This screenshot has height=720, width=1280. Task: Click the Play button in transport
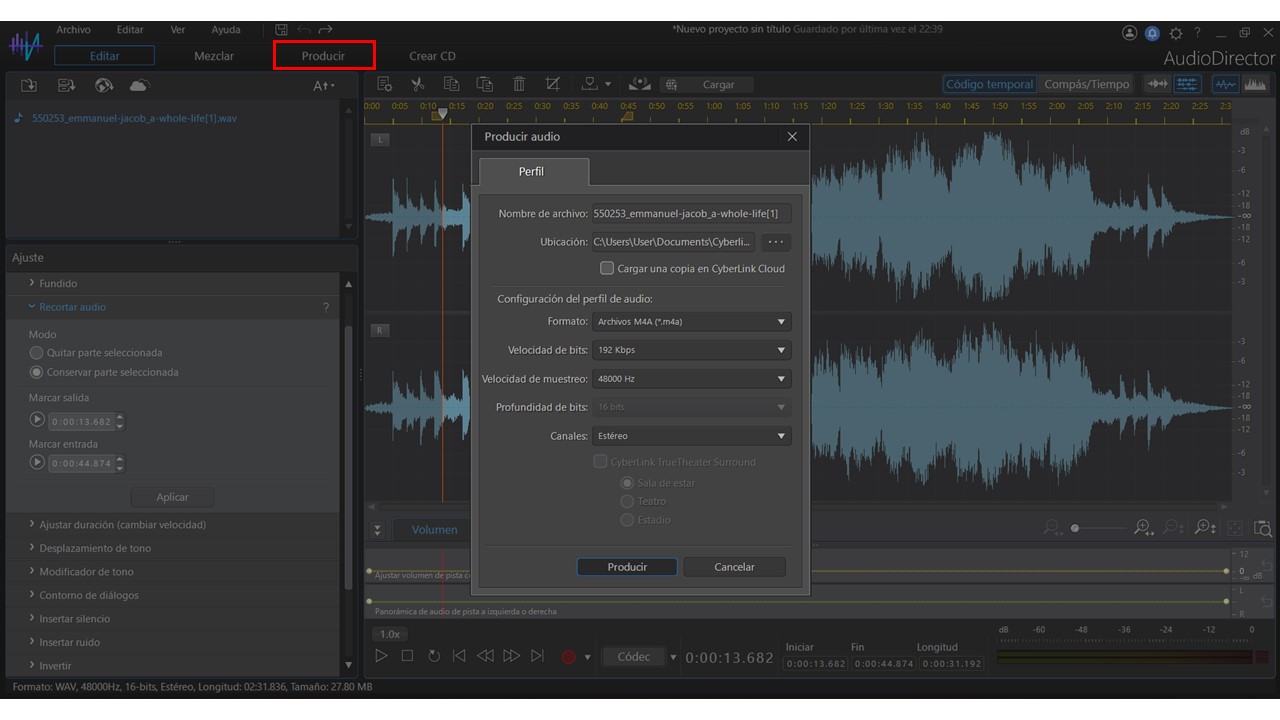coord(381,656)
